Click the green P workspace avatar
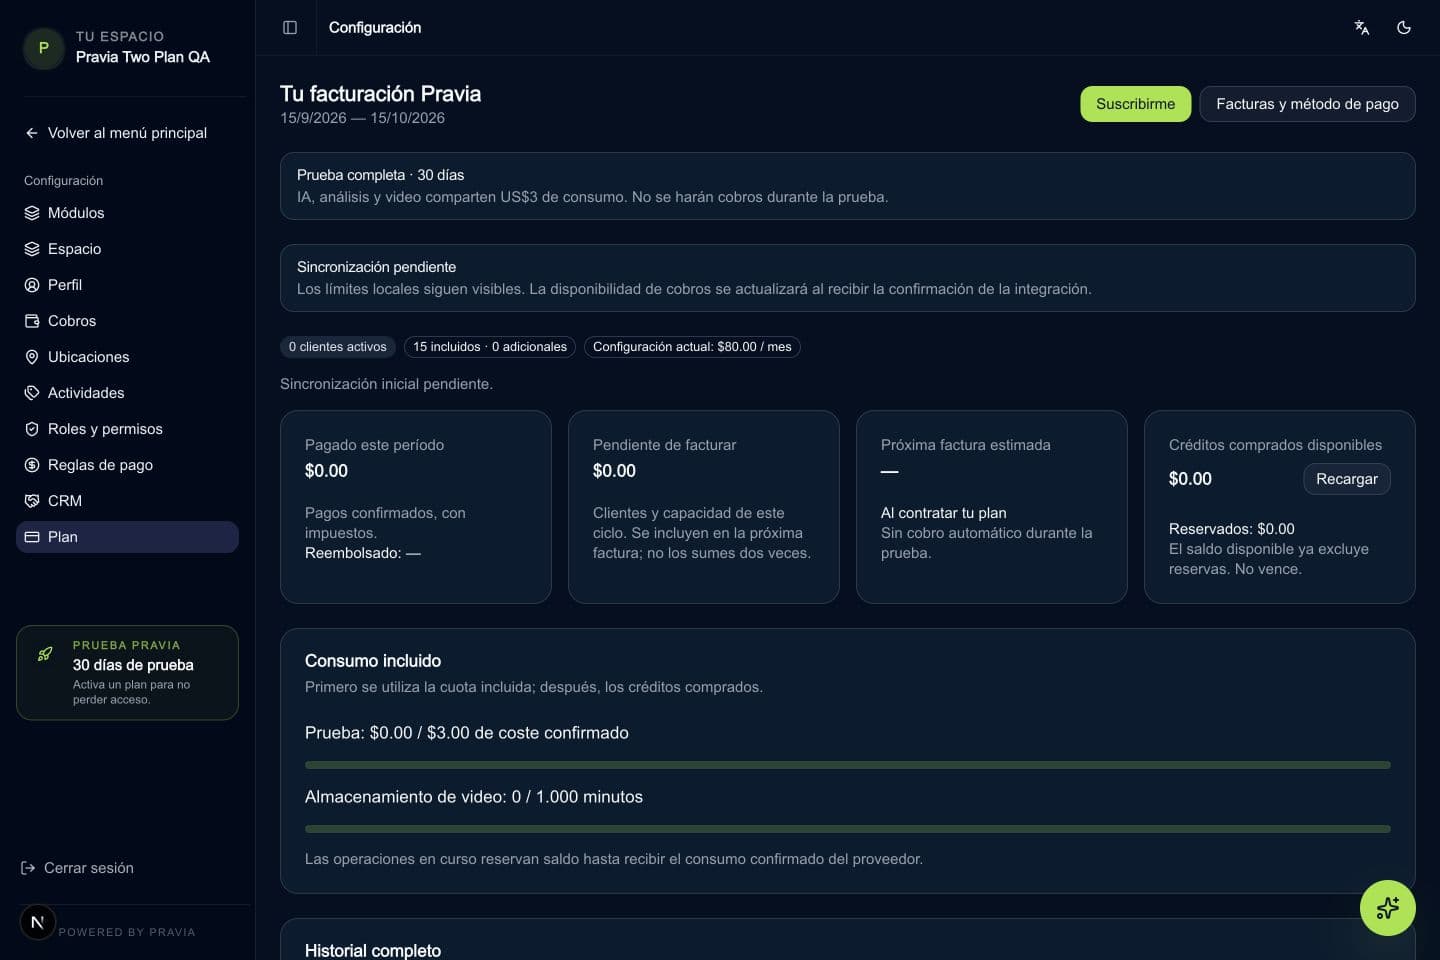Image resolution: width=1440 pixels, height=960 pixels. click(x=44, y=48)
